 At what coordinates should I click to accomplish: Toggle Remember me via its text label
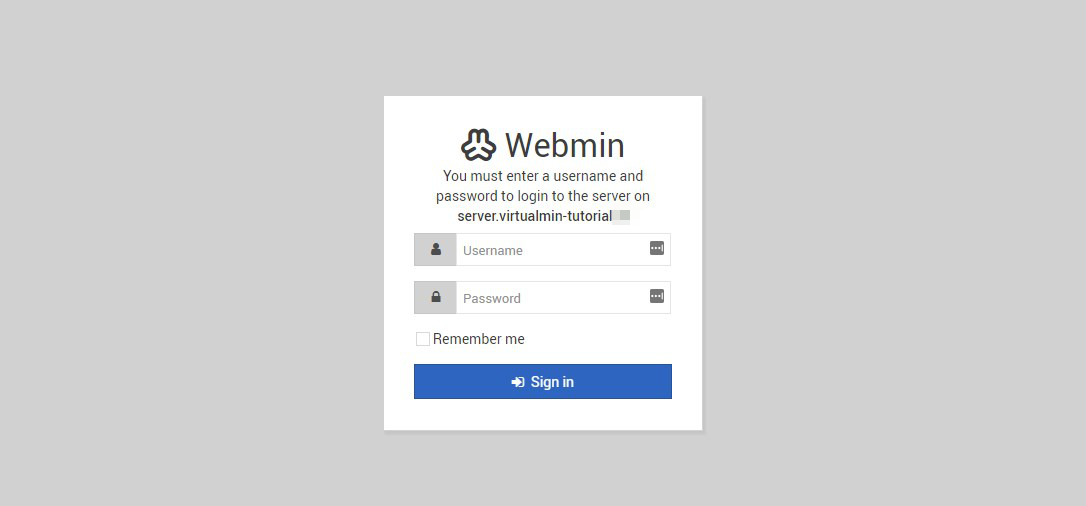pos(479,338)
